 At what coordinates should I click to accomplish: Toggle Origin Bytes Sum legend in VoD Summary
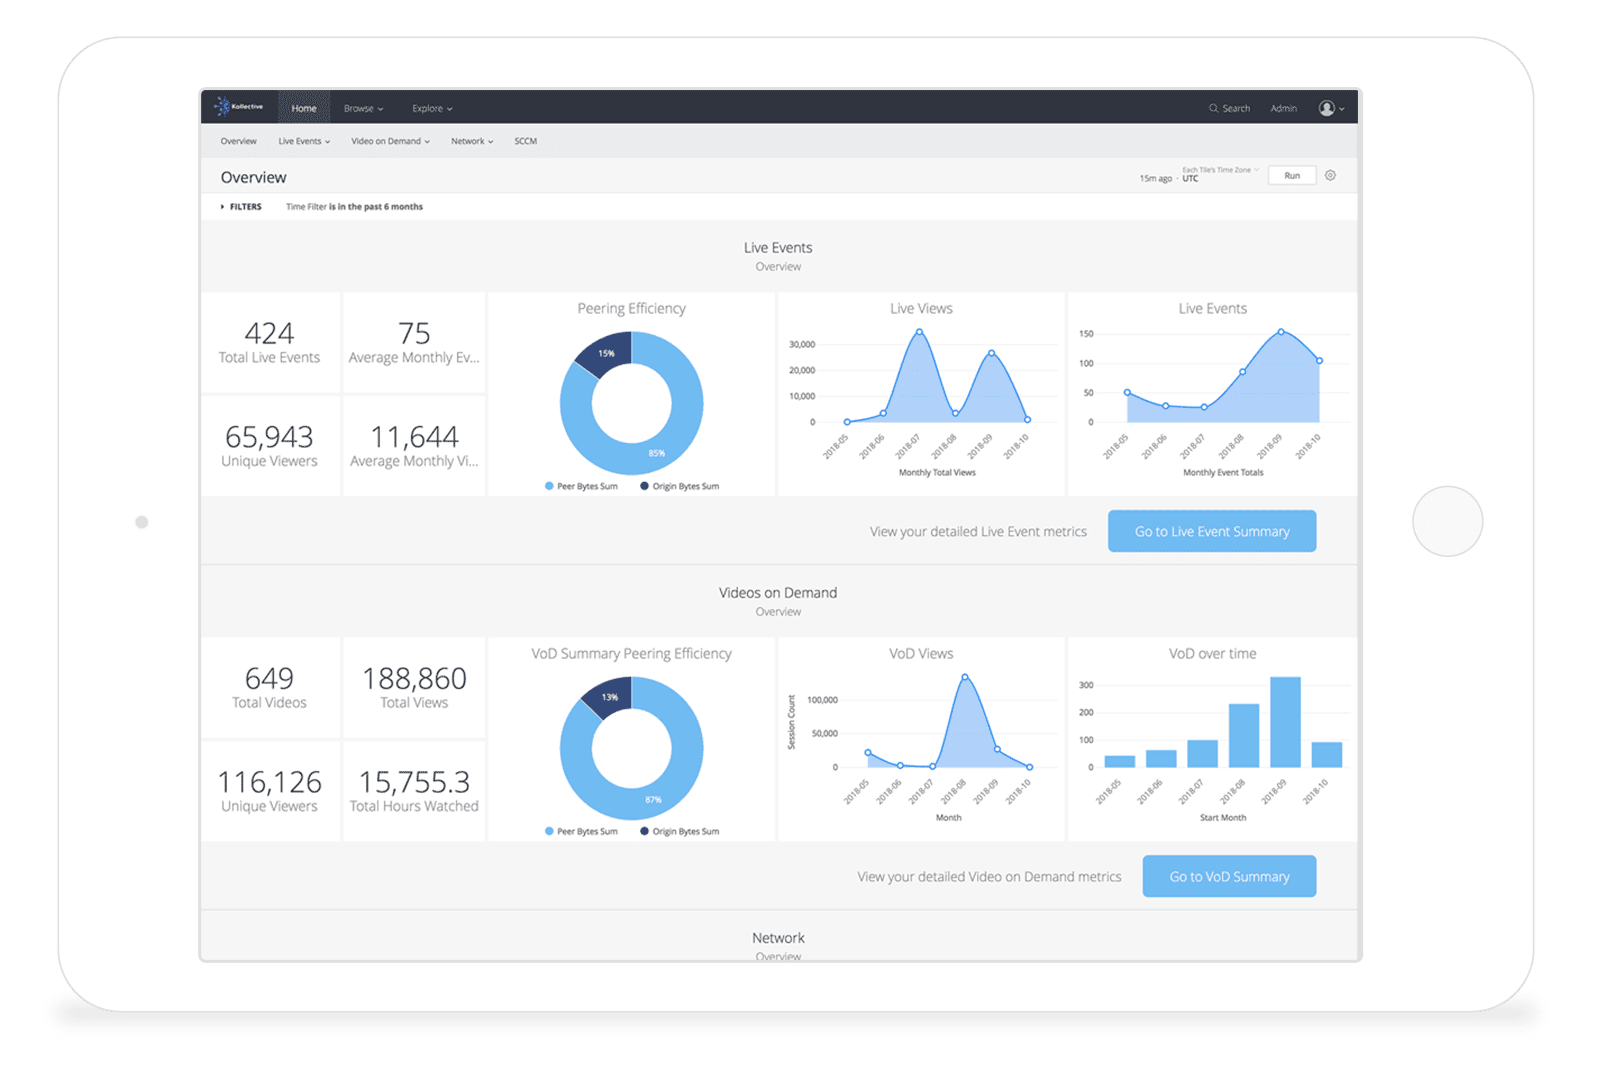679,831
